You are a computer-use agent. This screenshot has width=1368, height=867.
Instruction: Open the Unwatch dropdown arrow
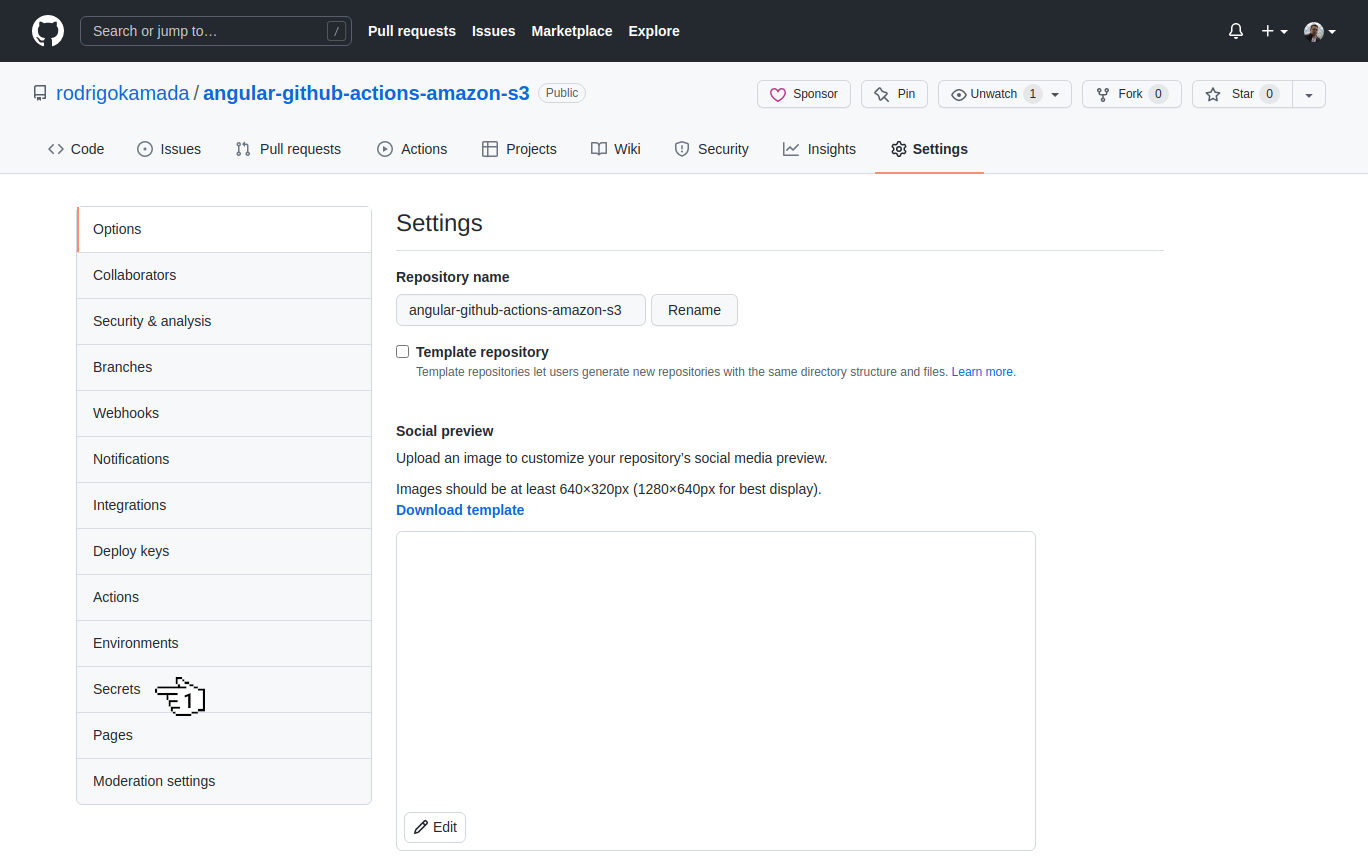[x=1054, y=93]
